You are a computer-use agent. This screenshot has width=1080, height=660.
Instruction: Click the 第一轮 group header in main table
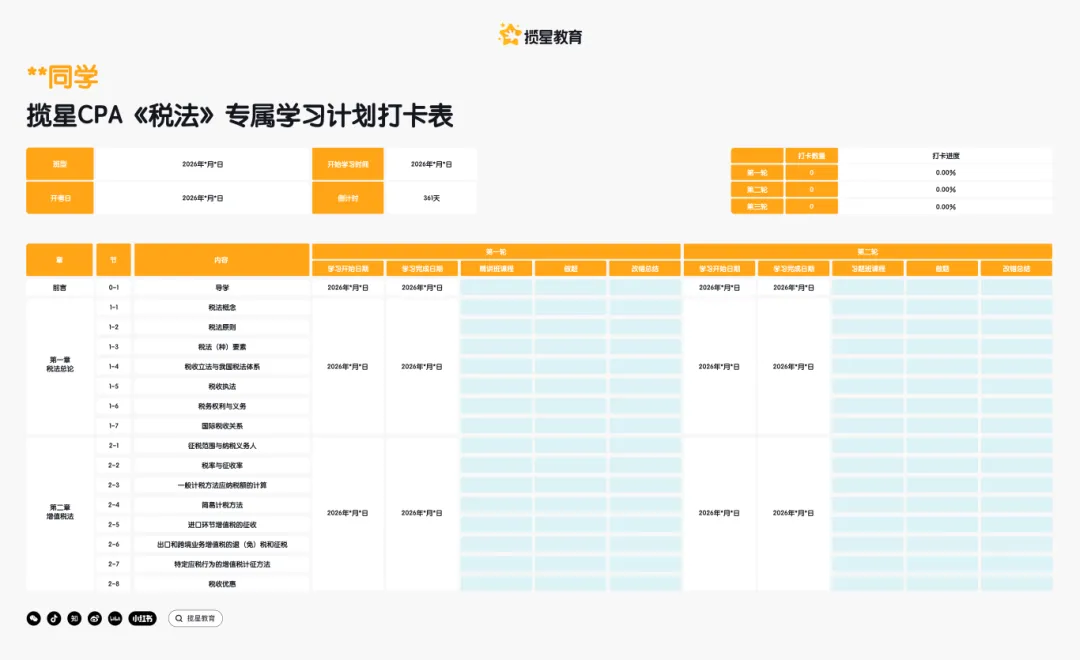pyautogui.click(x=496, y=251)
